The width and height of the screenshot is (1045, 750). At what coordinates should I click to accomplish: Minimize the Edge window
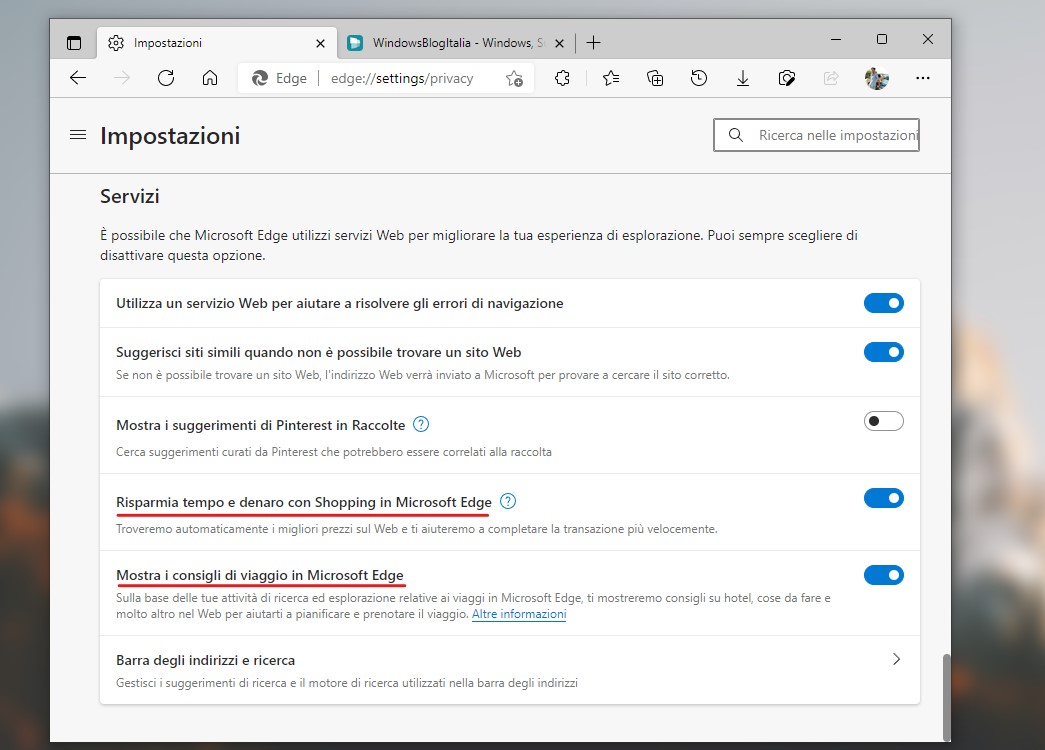[836, 39]
